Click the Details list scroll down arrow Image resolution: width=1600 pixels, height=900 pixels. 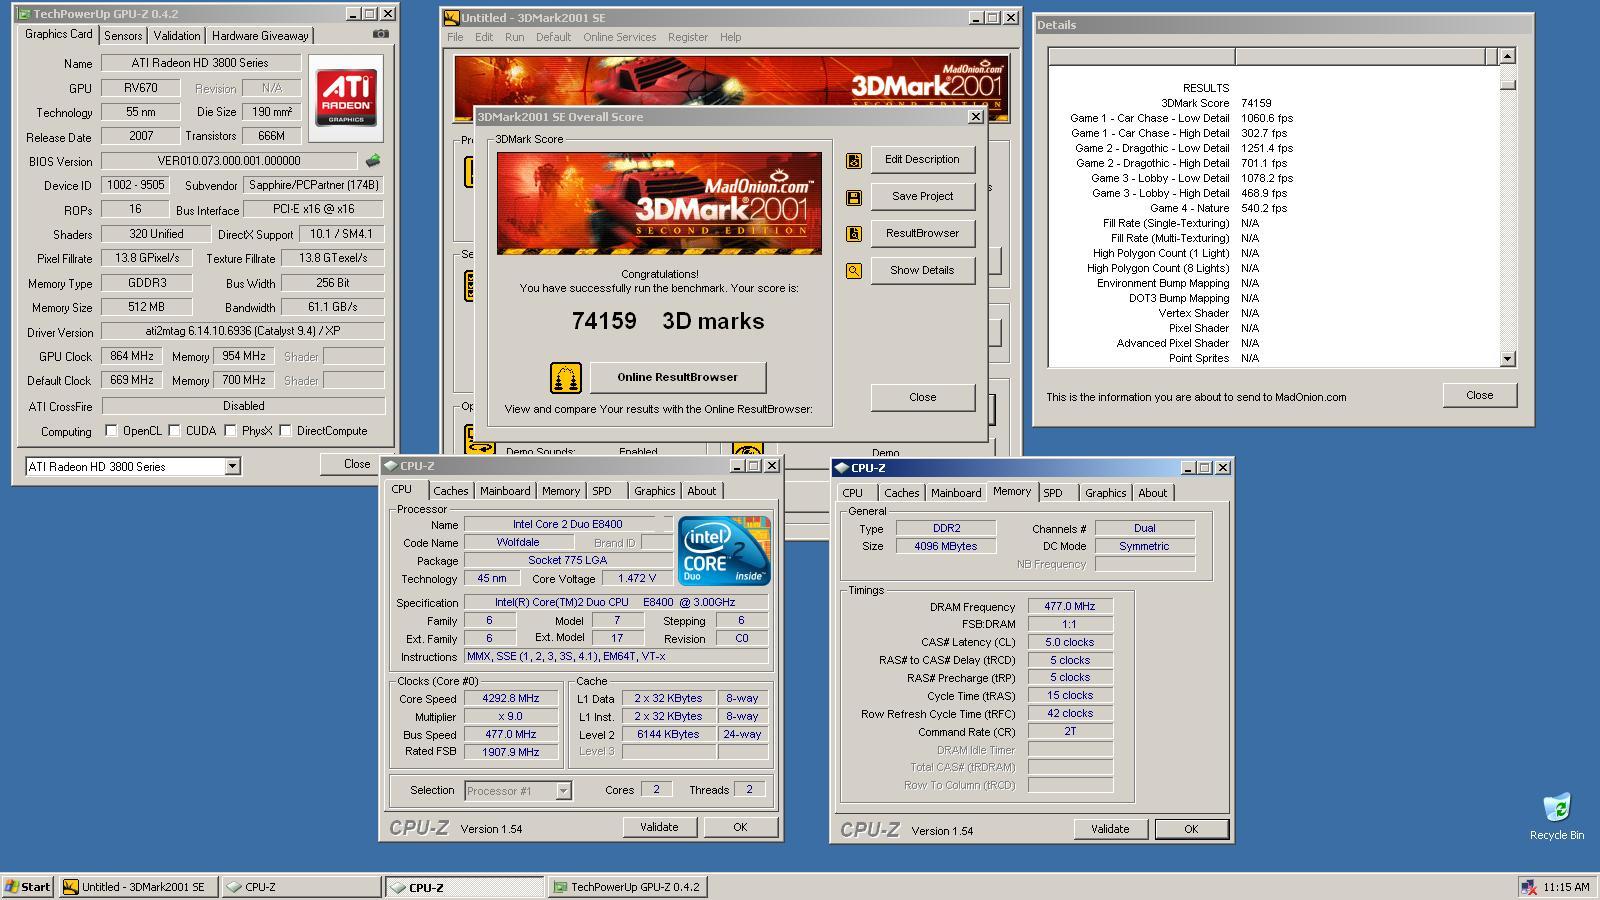[x=1508, y=358]
